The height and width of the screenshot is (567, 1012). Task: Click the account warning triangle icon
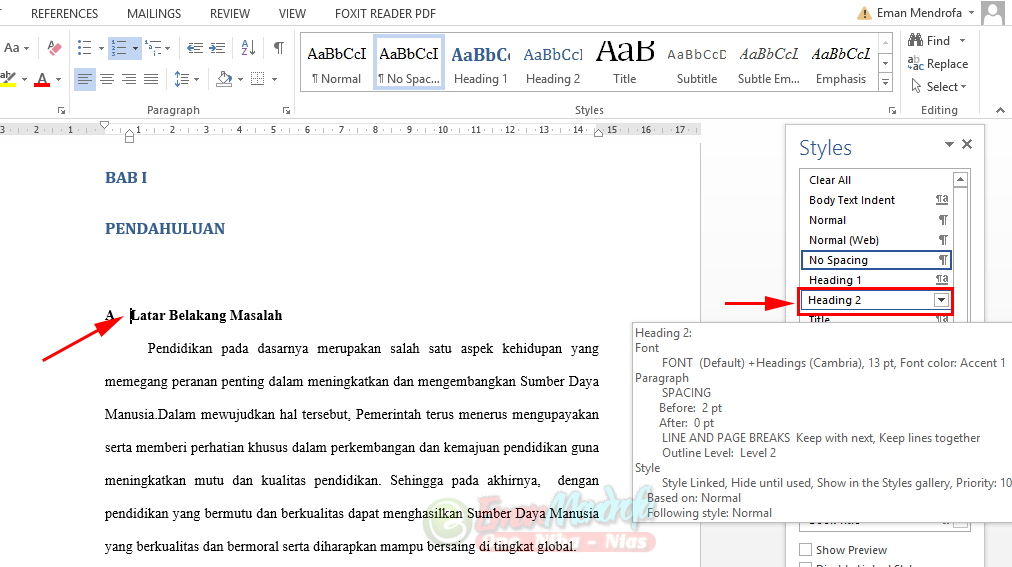tap(864, 14)
